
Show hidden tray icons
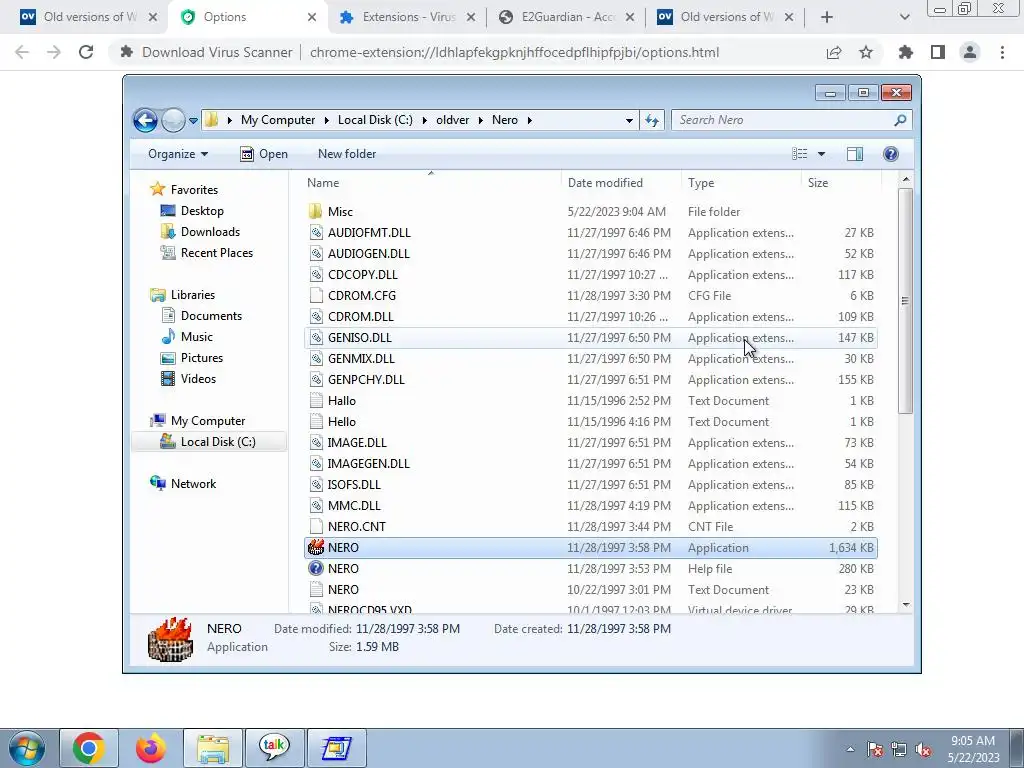850,750
